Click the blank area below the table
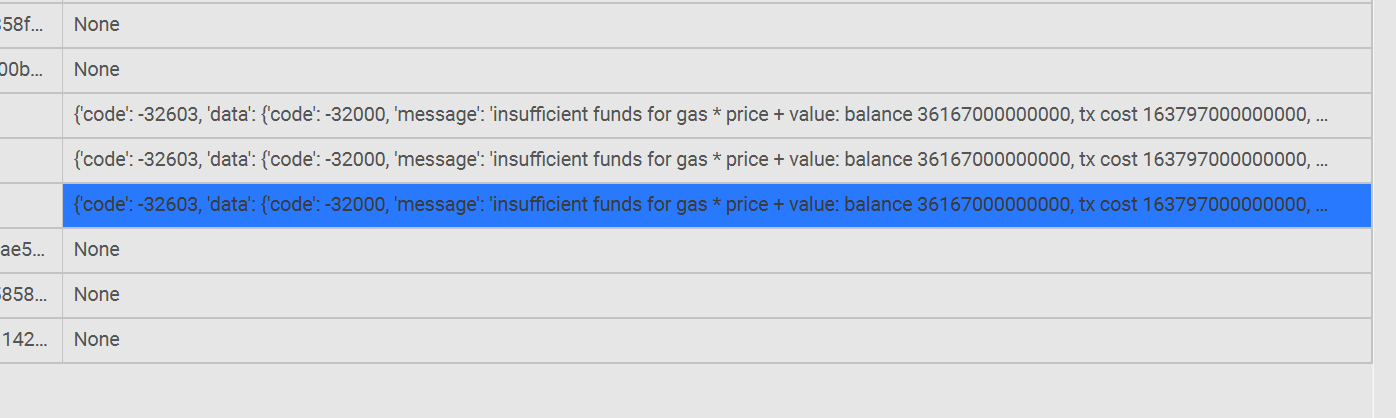 pos(700,392)
